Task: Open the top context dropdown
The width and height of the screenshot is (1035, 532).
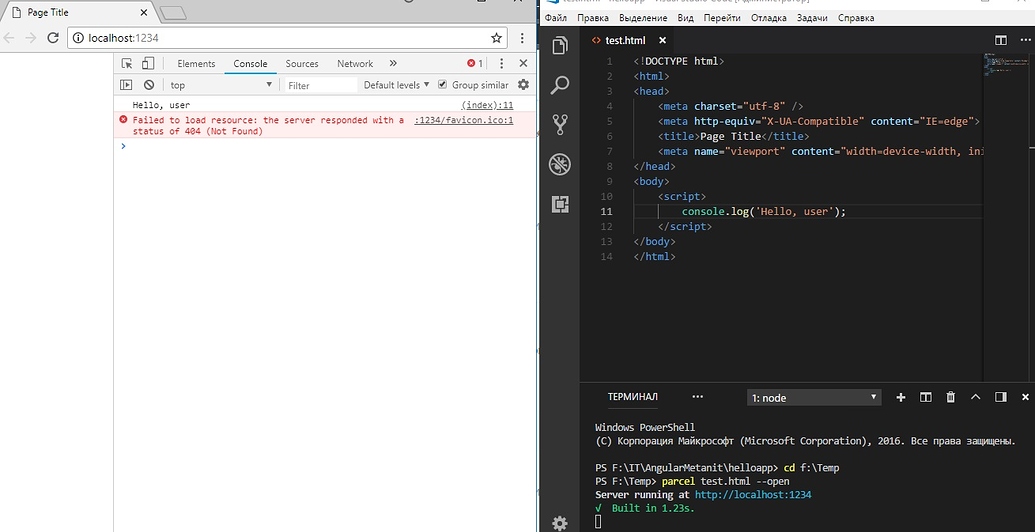Action: [x=221, y=84]
